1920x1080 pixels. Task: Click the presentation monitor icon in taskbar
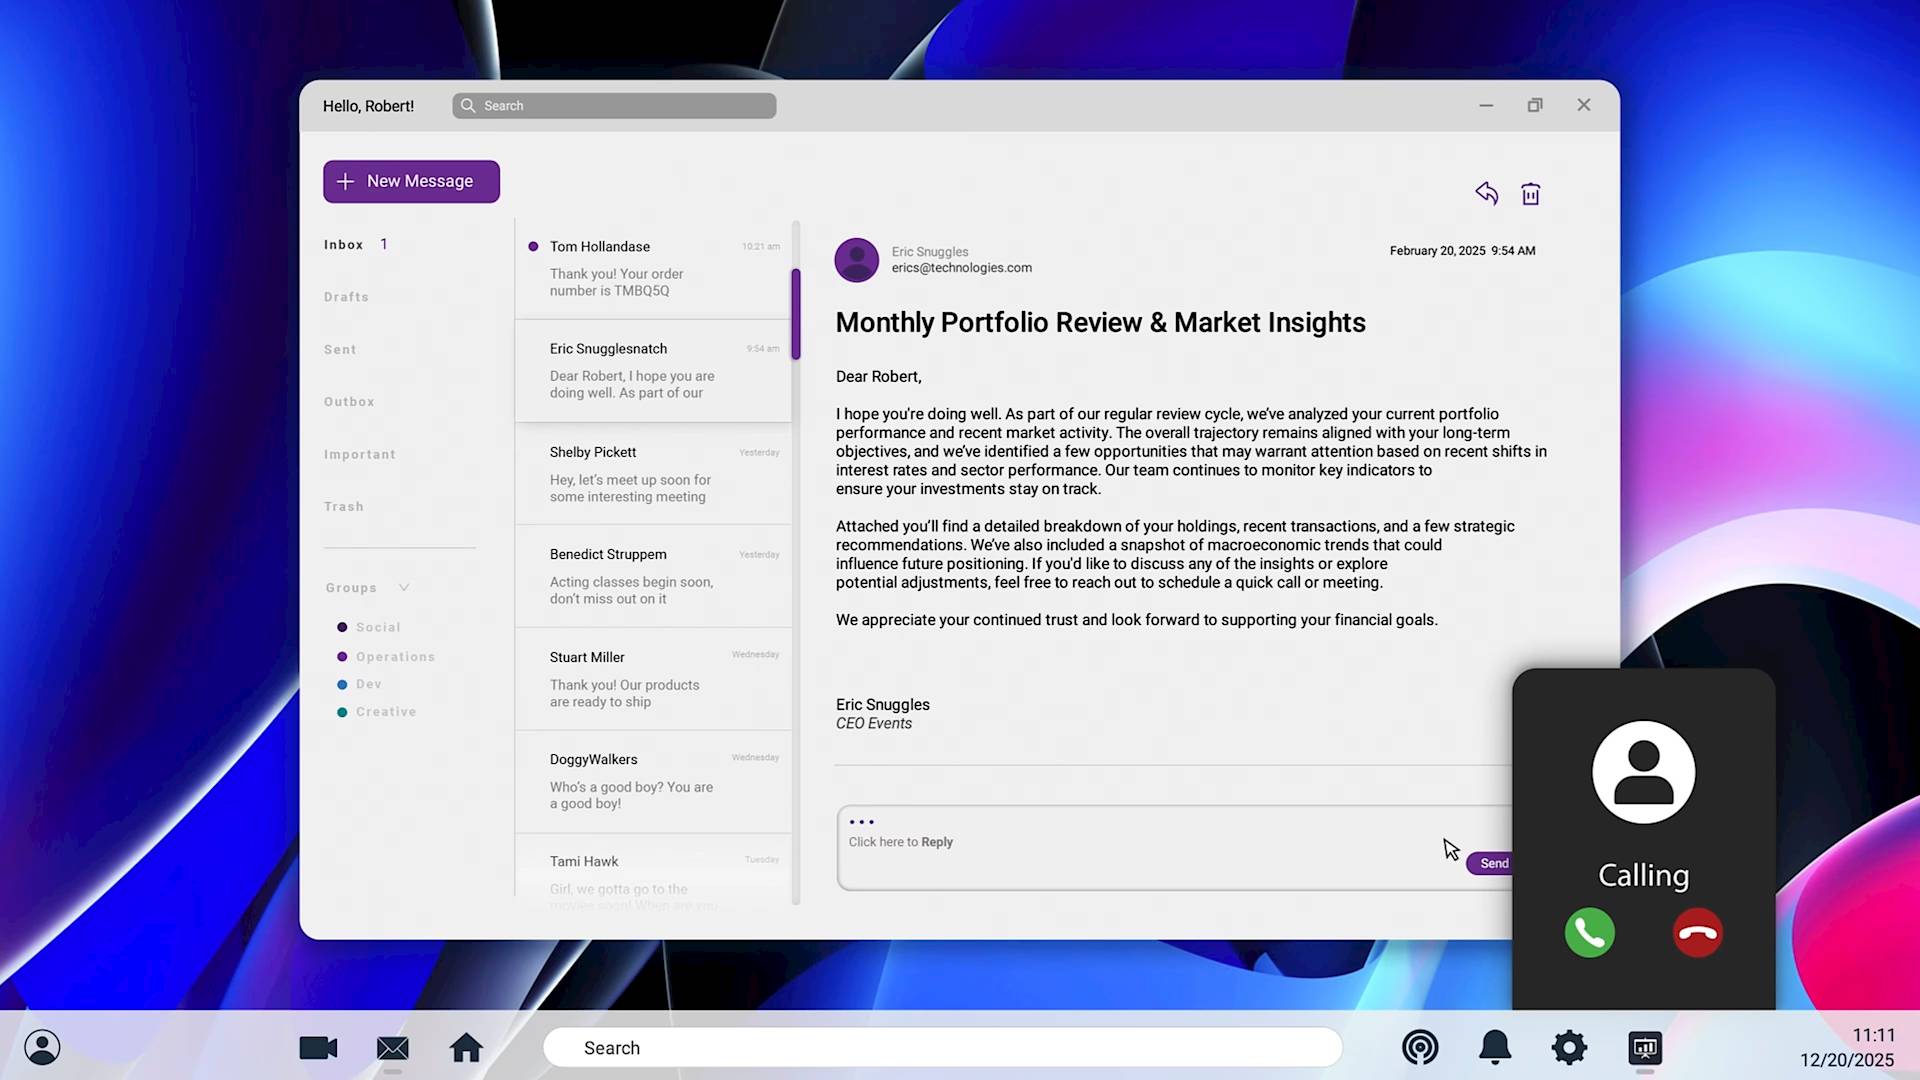tap(1645, 1047)
